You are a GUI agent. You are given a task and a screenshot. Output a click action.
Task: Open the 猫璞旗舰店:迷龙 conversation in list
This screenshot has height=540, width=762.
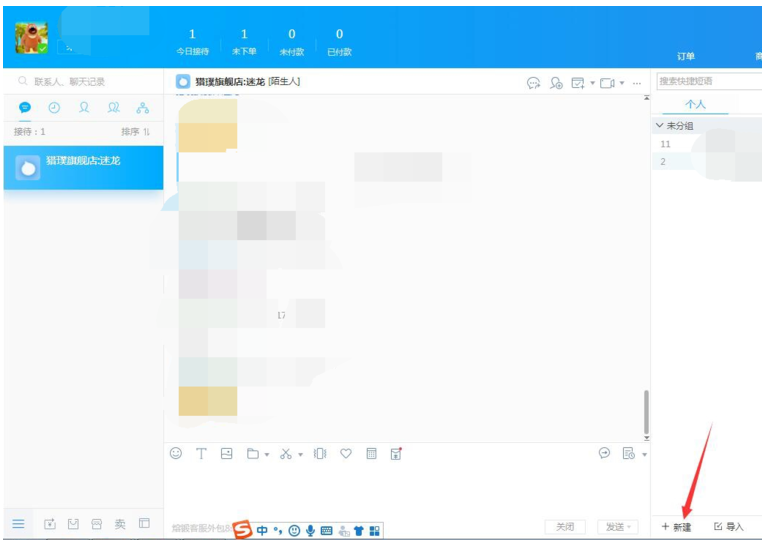point(83,168)
